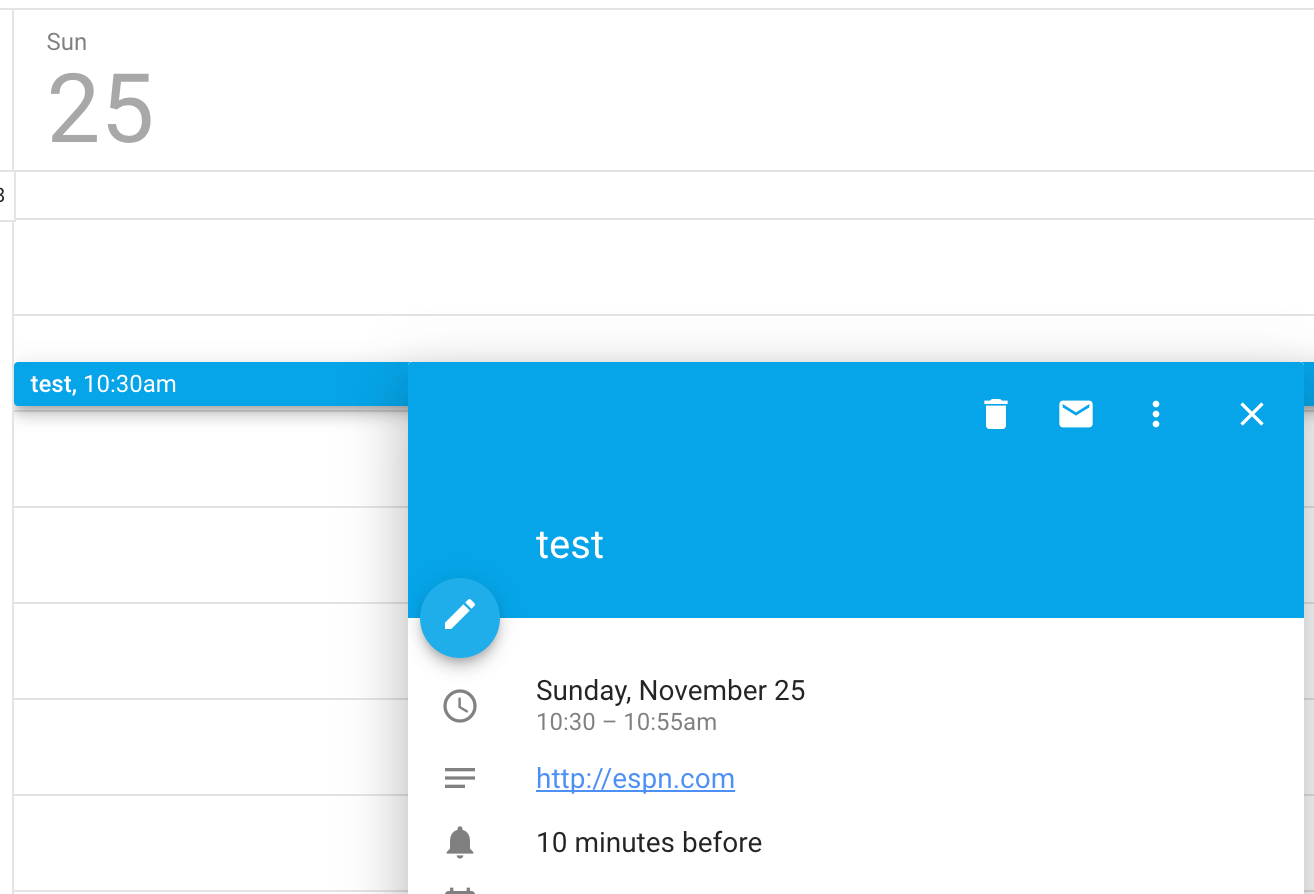Select the test event block at 10:30am

pos(200,383)
